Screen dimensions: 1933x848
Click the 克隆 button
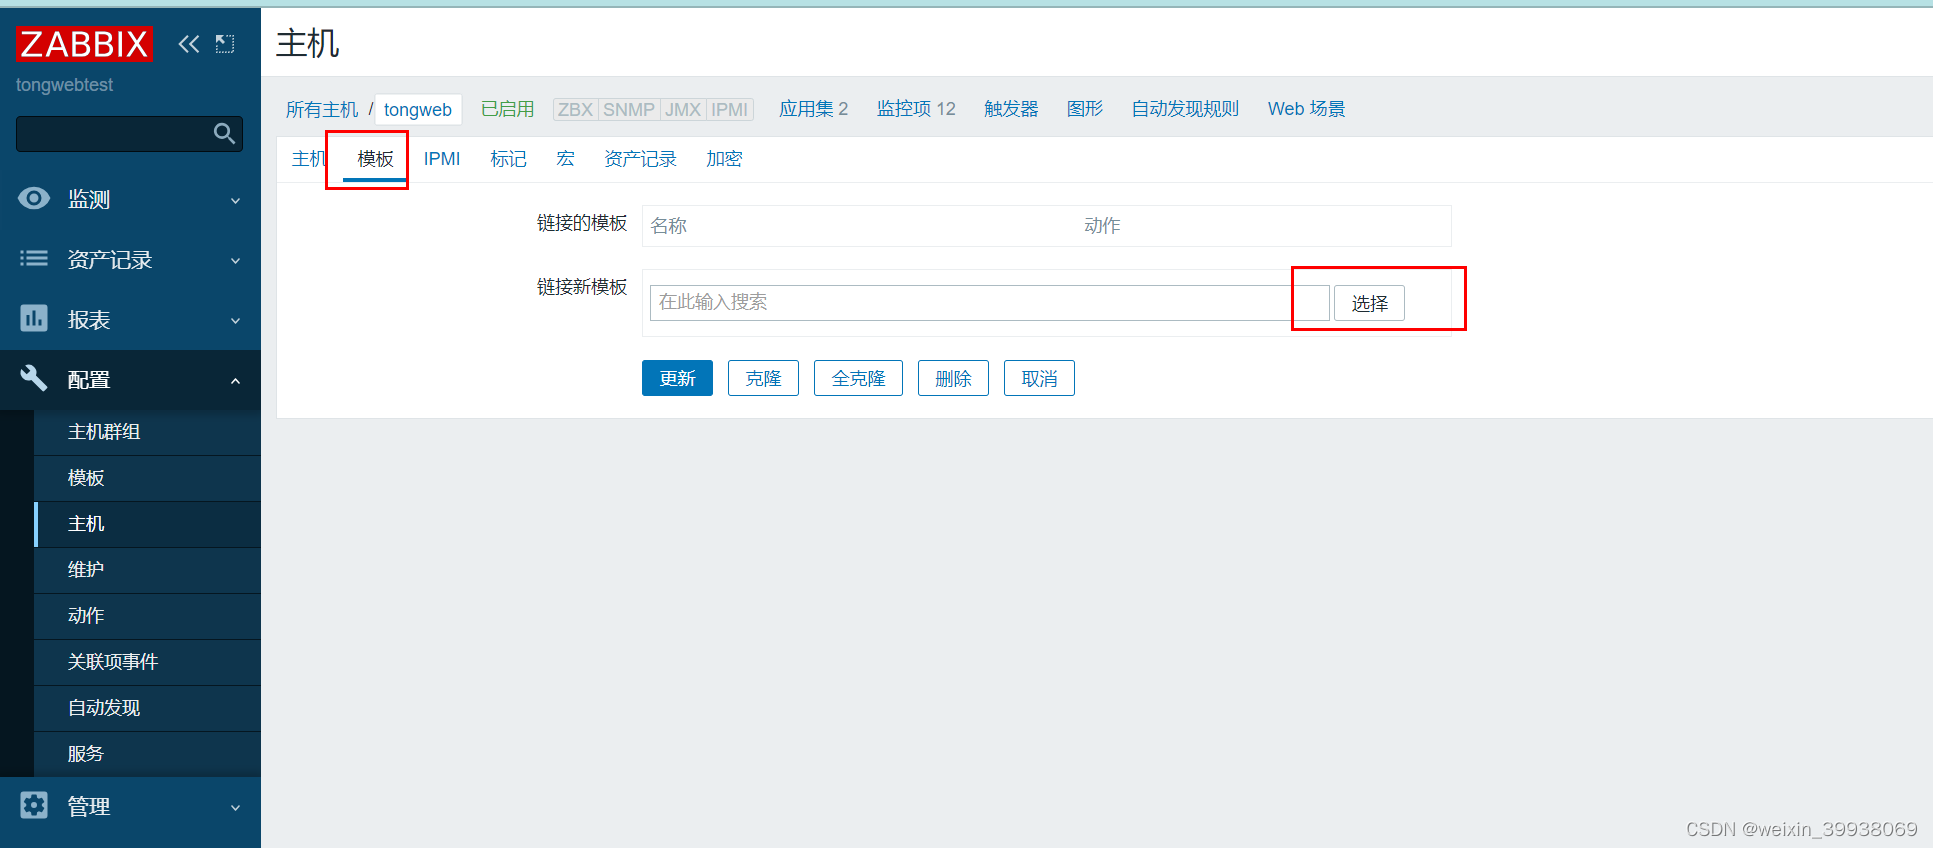(x=763, y=378)
